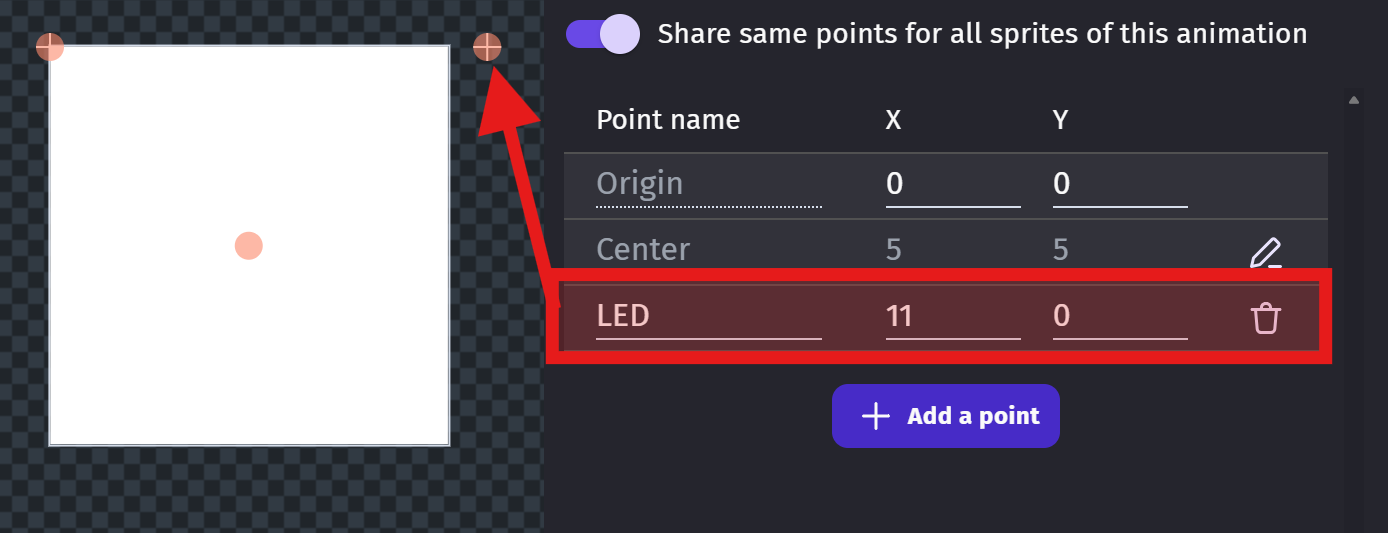
Task: Click the Origin X value field
Action: click(953, 184)
